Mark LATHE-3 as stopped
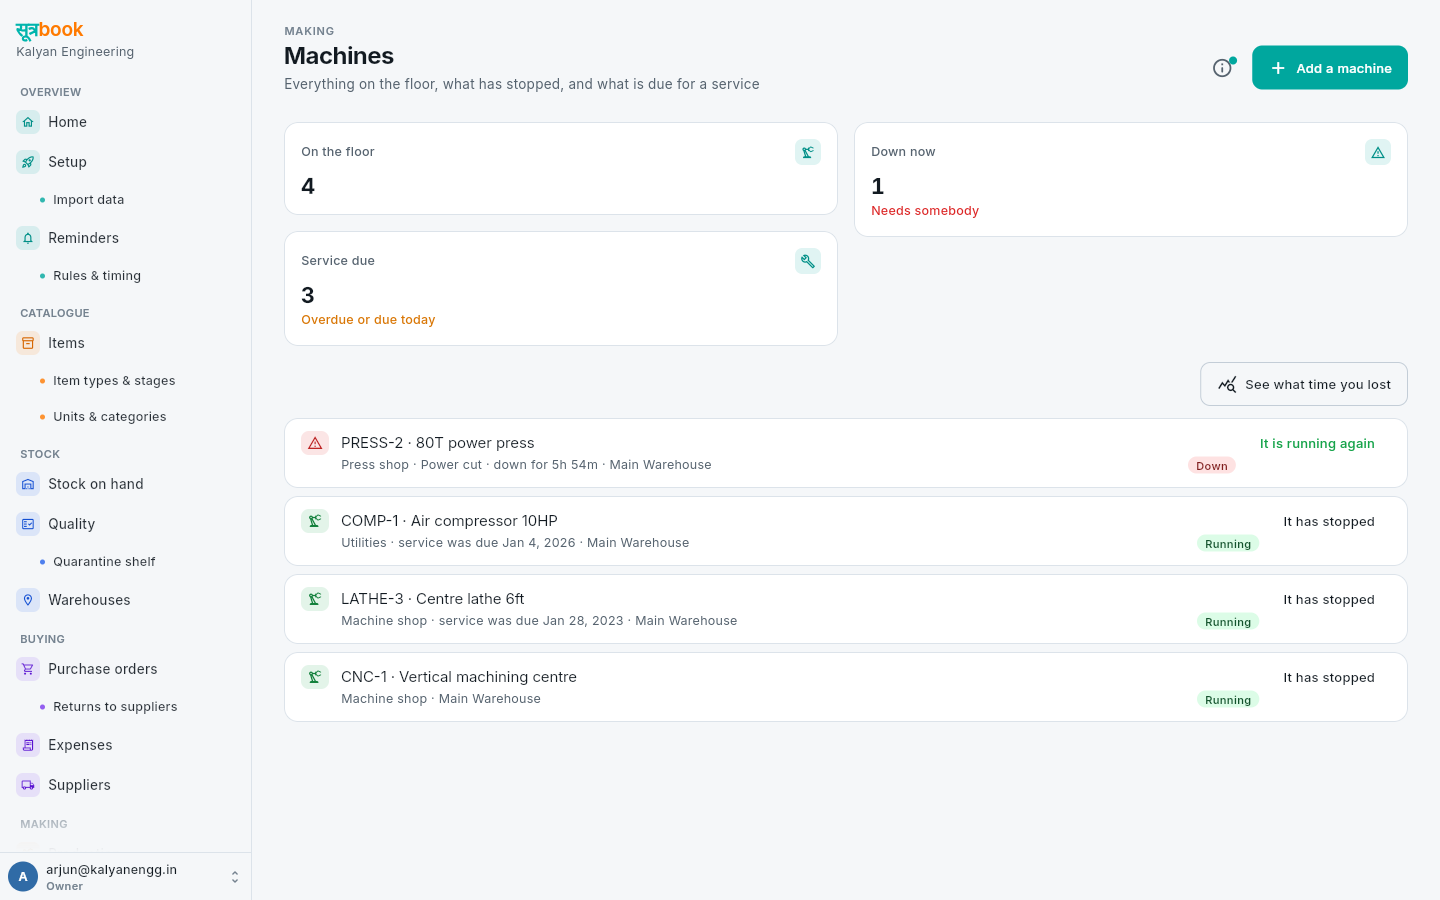 coord(1329,600)
